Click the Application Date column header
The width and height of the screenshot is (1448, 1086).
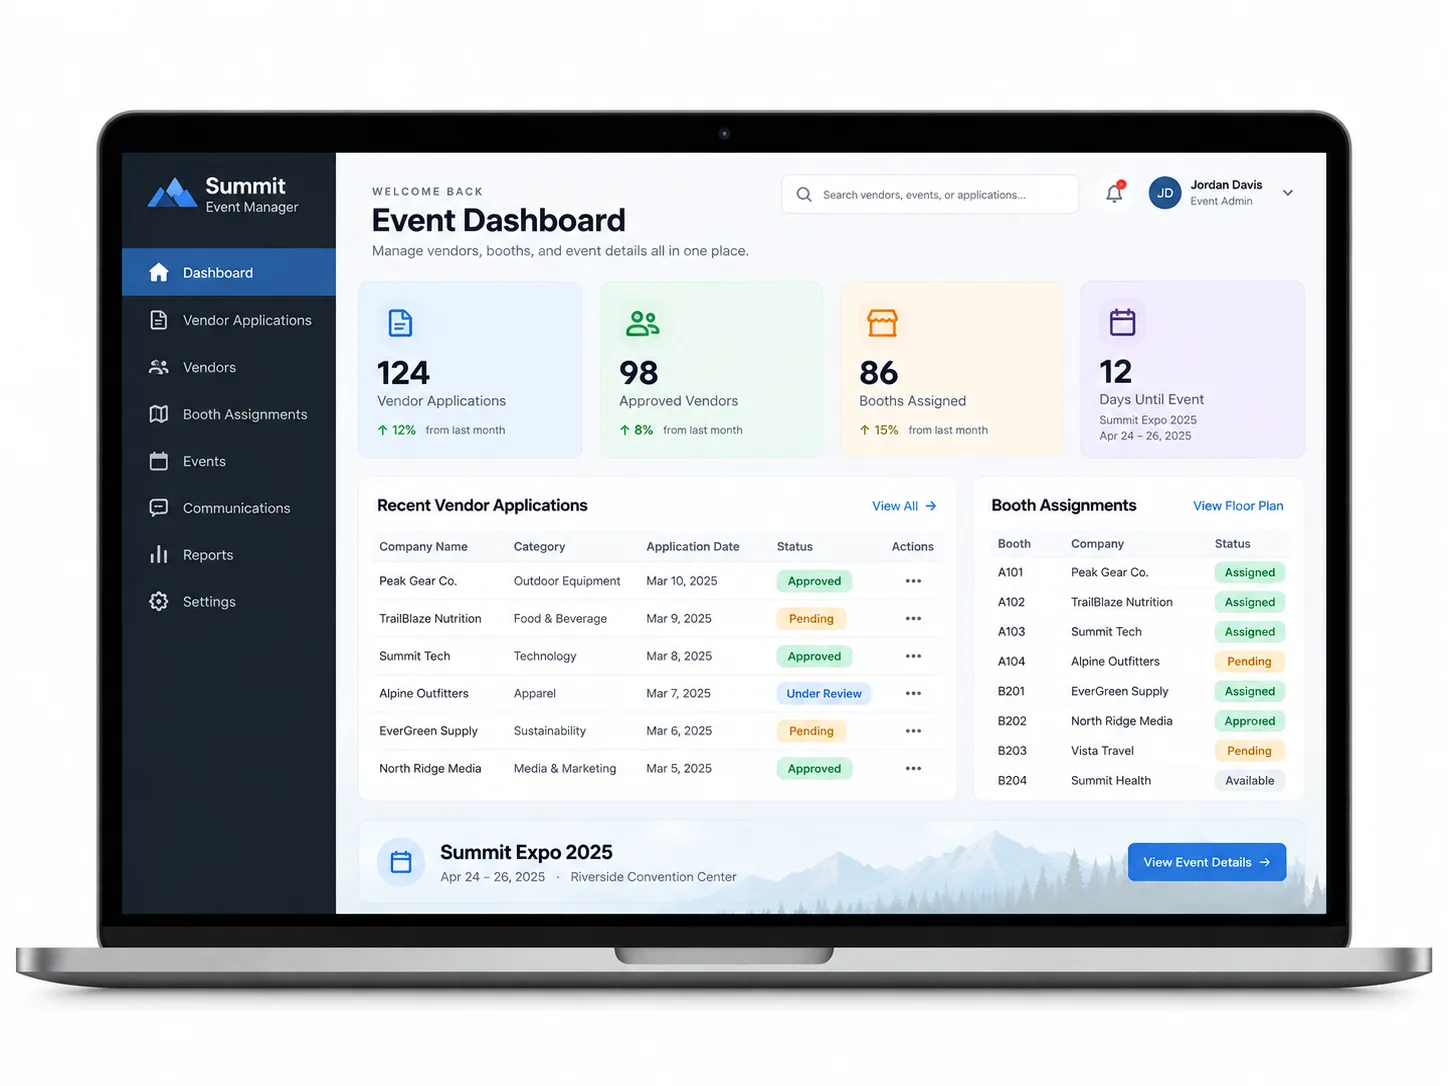(x=693, y=547)
